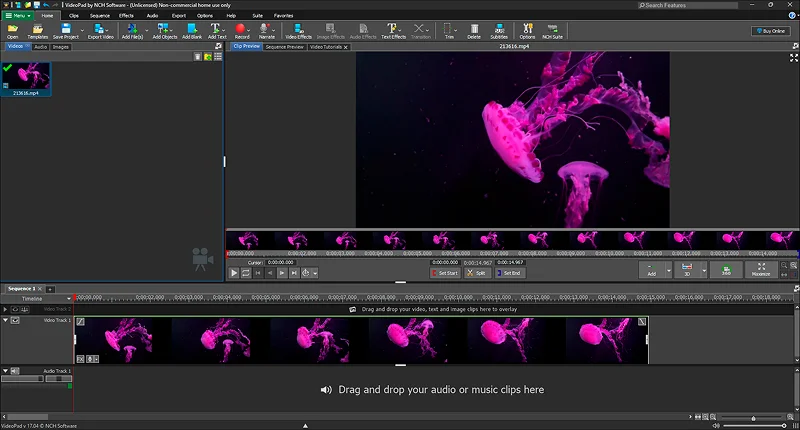Insert a blank clip with Add Blank

tap(192, 31)
